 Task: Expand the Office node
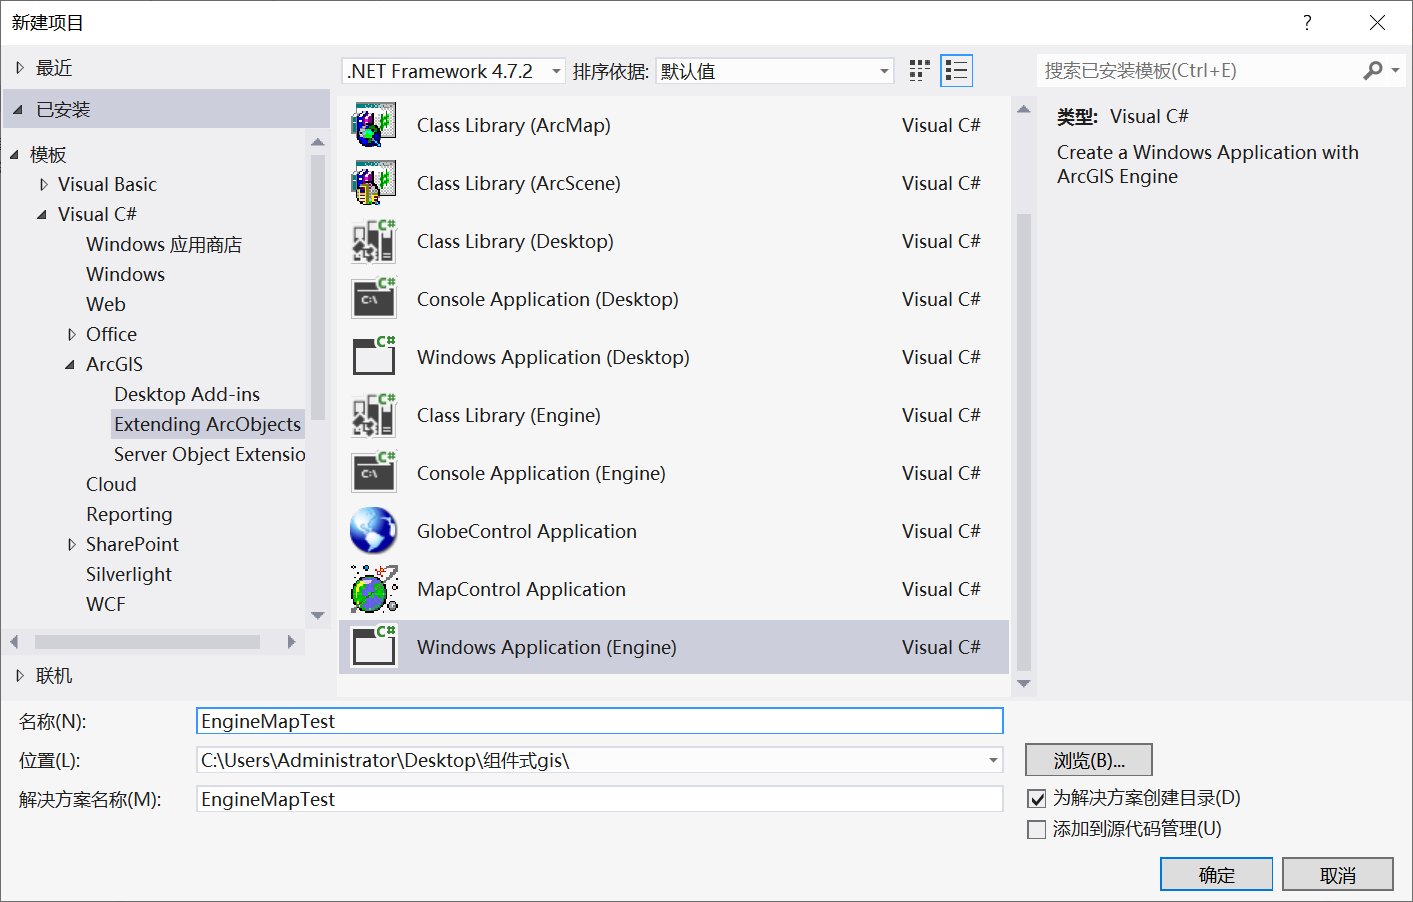[71, 334]
